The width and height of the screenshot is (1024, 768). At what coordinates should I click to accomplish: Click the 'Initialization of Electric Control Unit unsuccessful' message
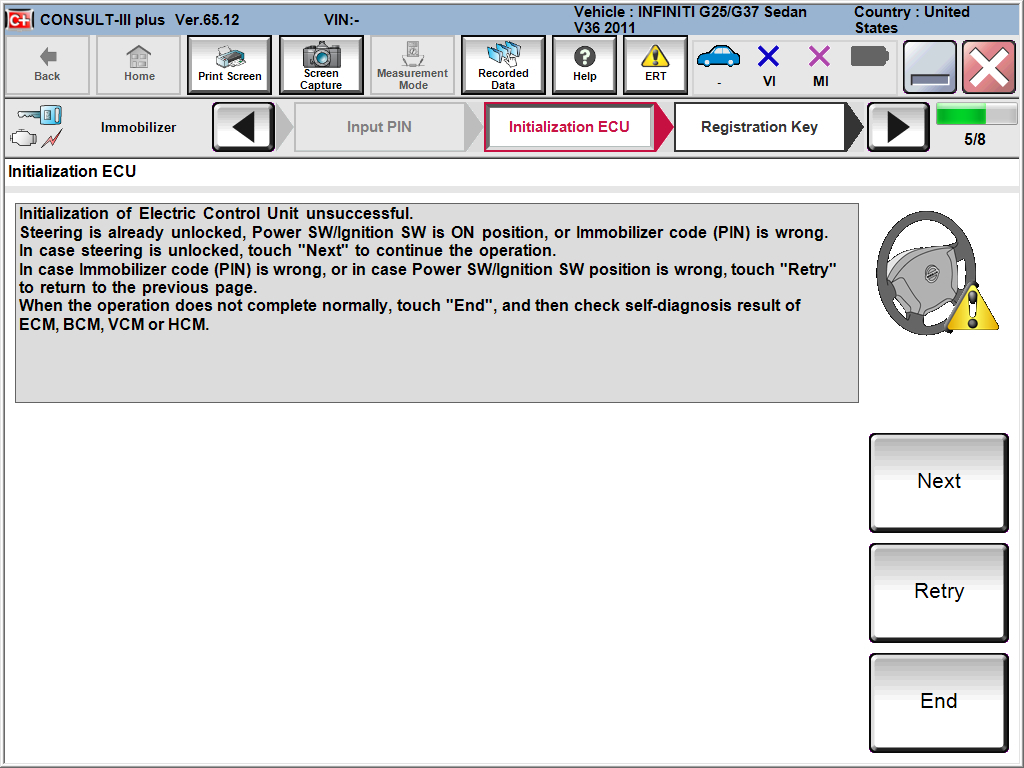click(x=216, y=214)
